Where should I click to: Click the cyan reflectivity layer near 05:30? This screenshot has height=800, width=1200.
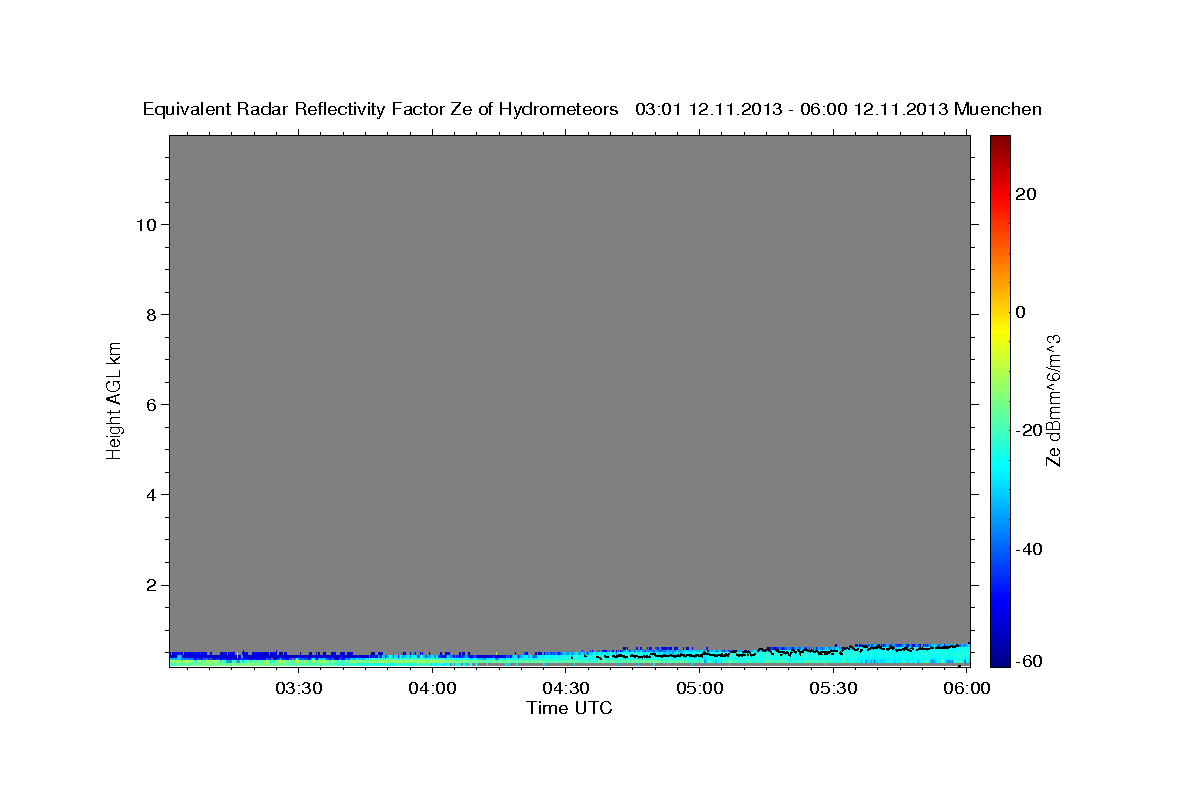click(833, 657)
